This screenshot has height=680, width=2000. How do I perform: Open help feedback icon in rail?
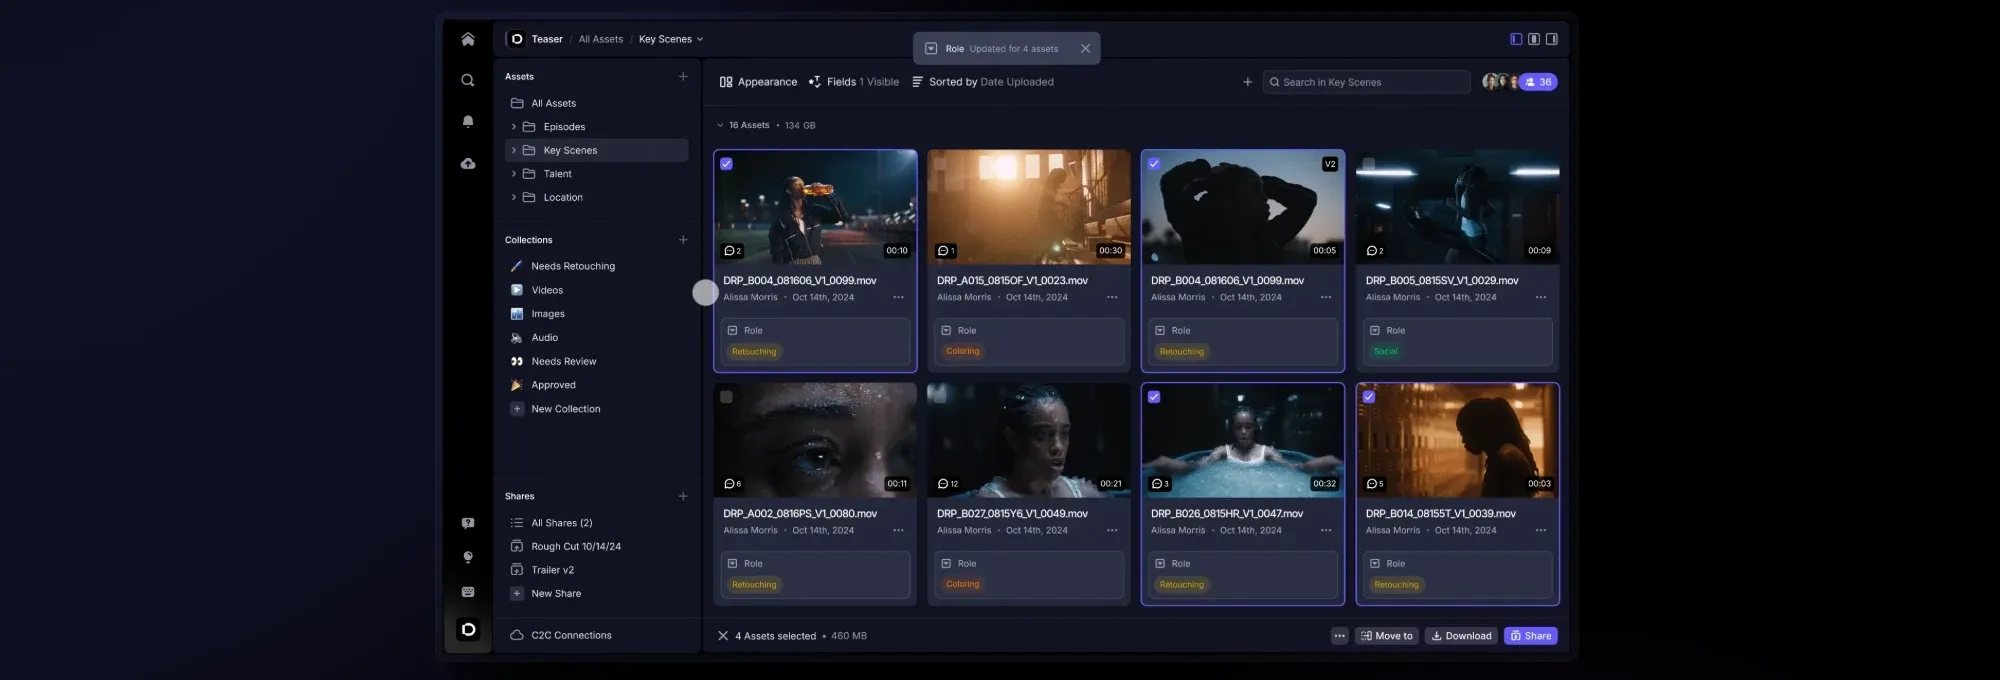(x=467, y=523)
